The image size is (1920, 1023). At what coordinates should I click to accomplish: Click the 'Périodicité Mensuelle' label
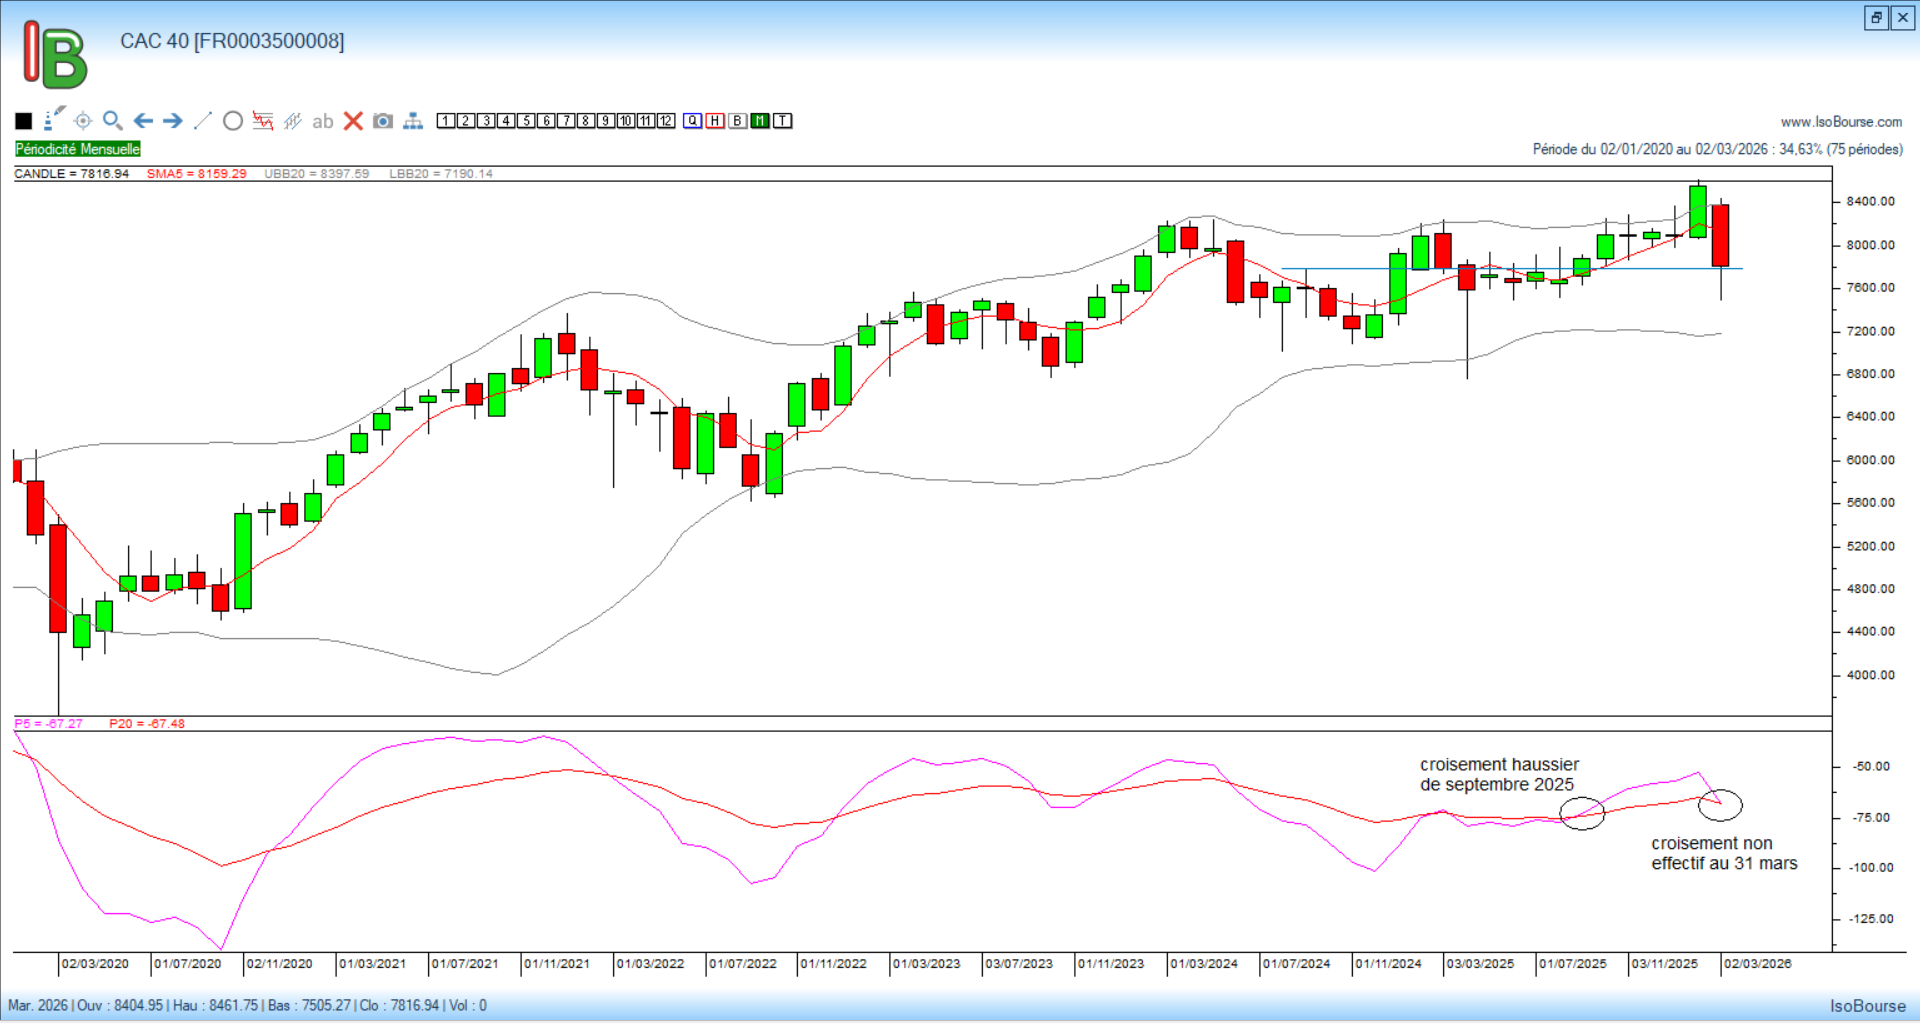78,149
